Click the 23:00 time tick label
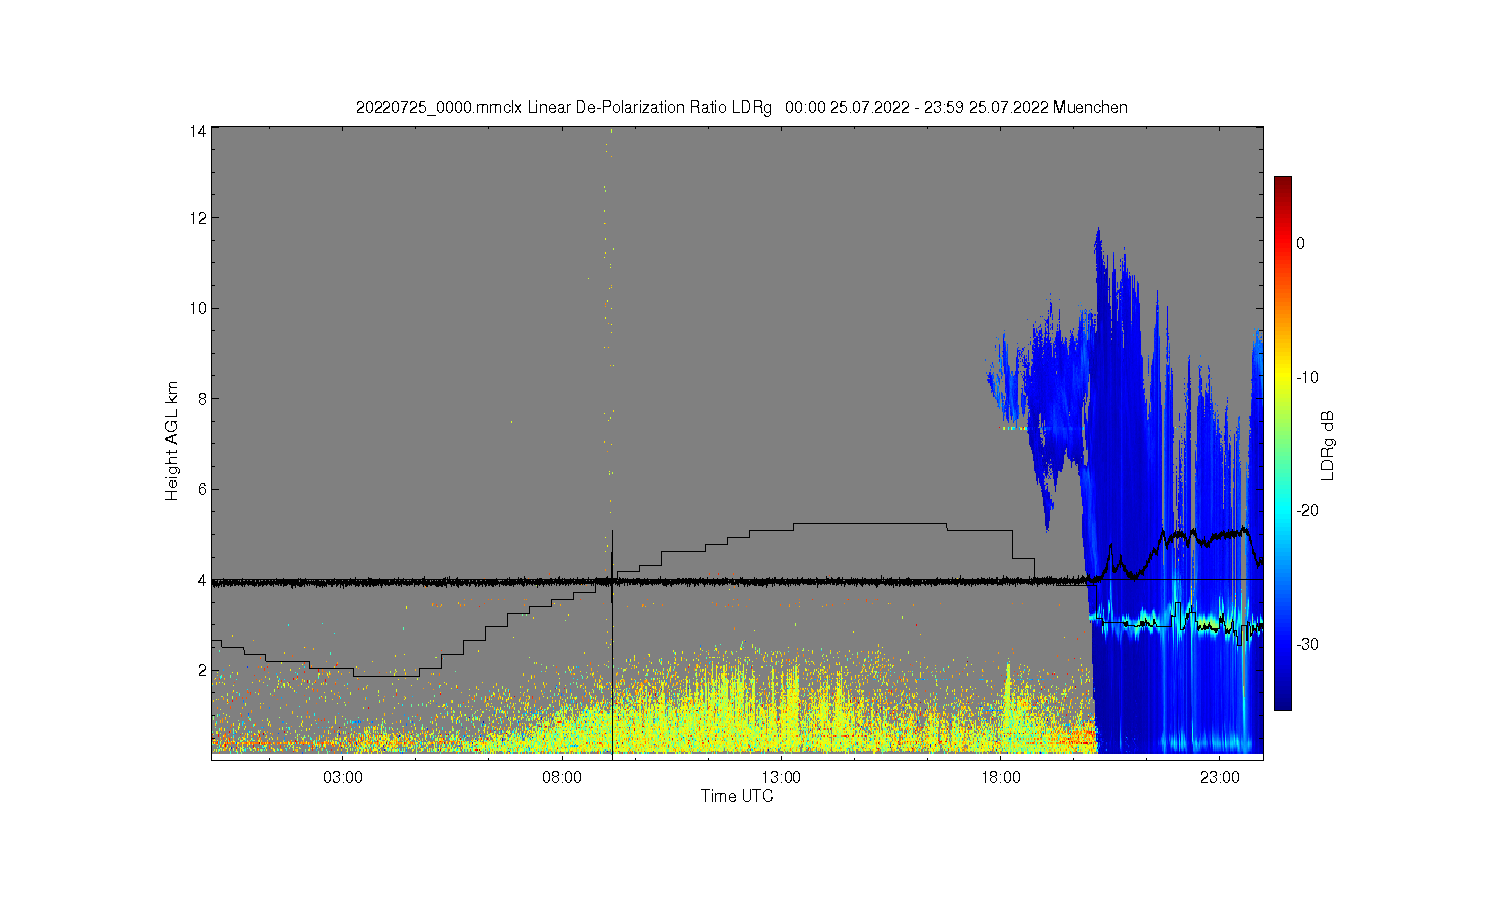 (1220, 778)
